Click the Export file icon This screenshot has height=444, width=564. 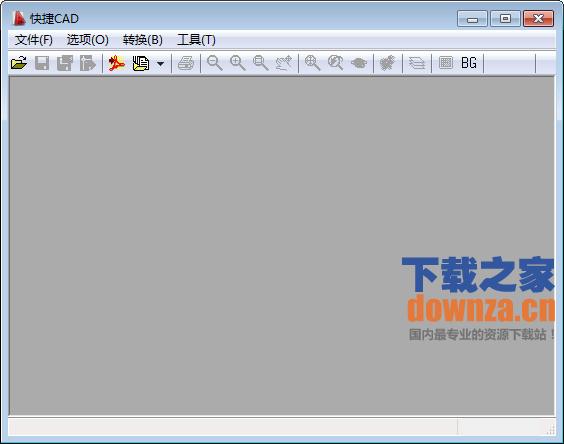[88, 63]
